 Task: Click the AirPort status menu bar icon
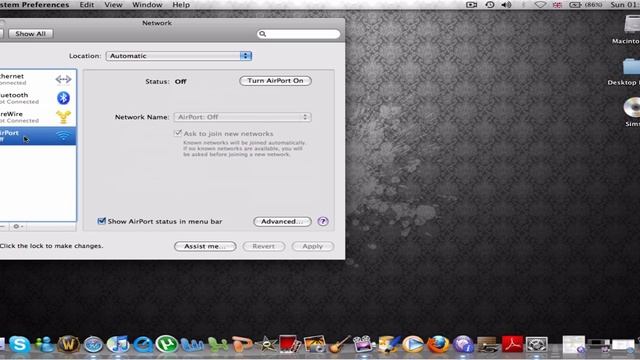540,4
